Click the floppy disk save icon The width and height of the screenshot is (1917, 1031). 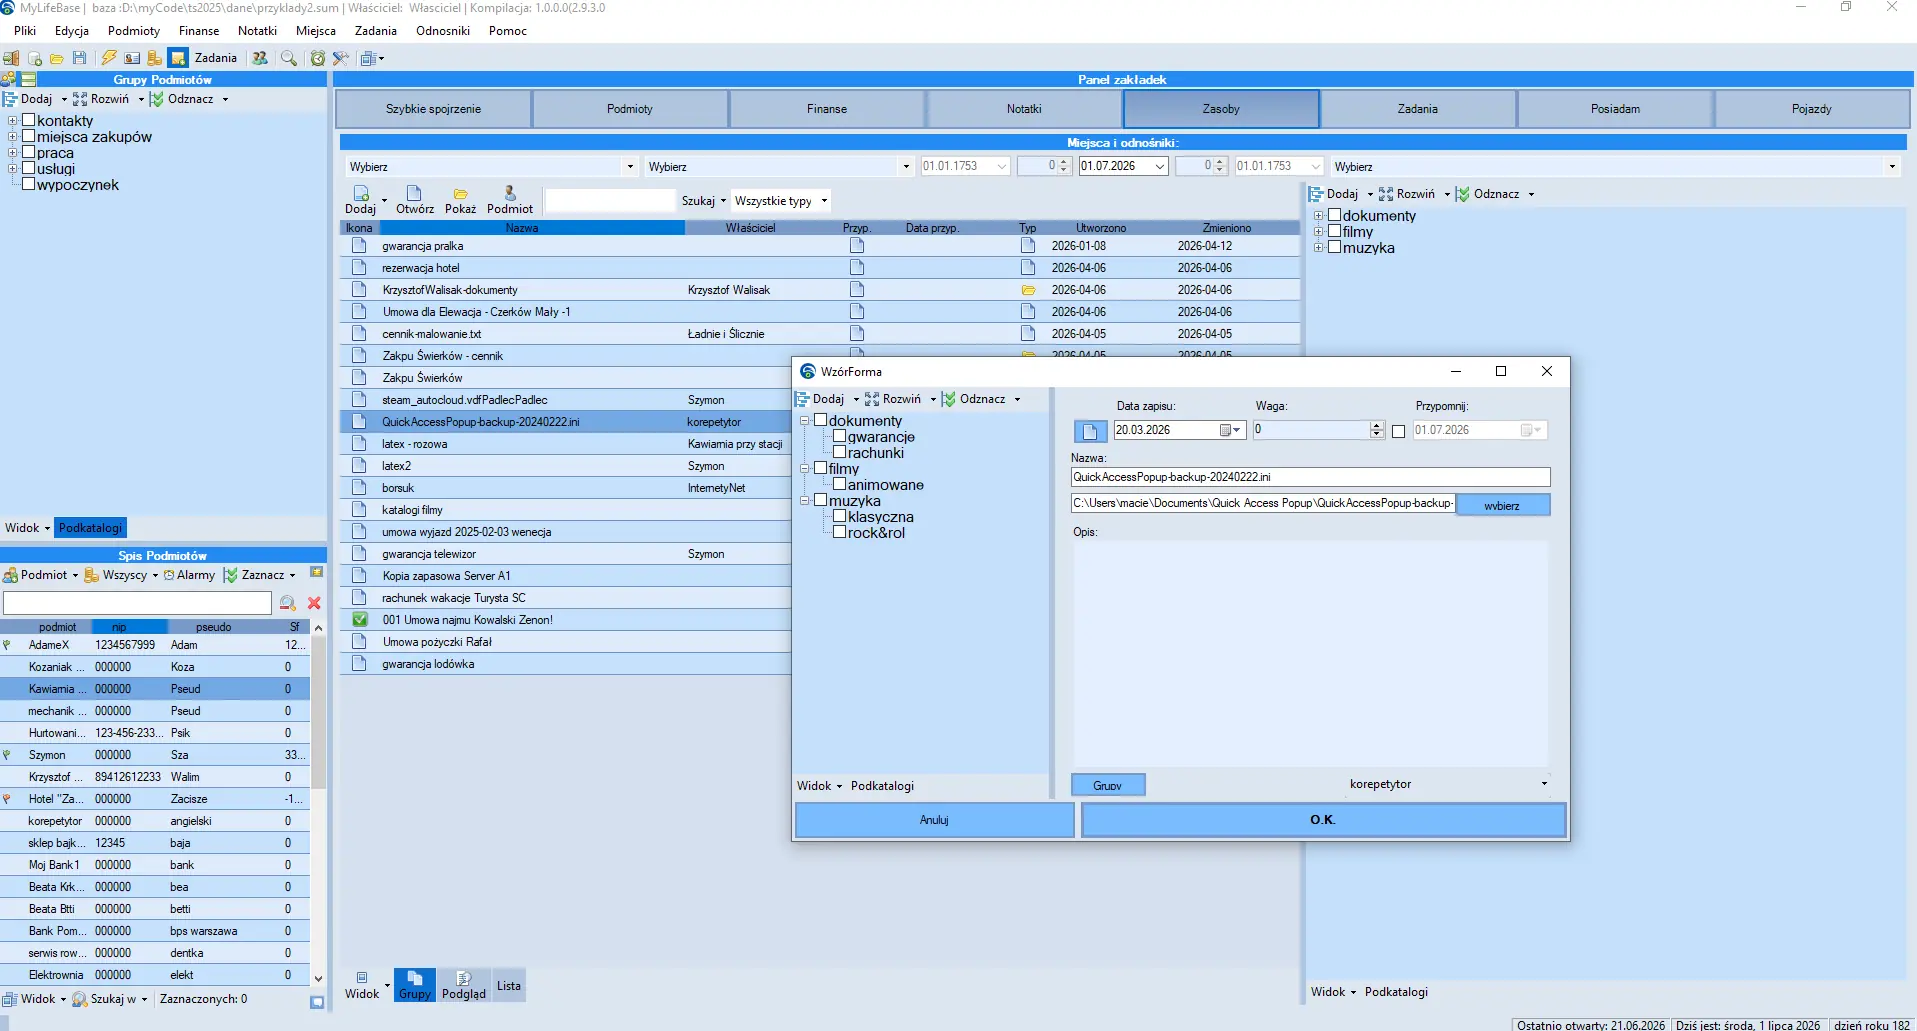[x=80, y=58]
